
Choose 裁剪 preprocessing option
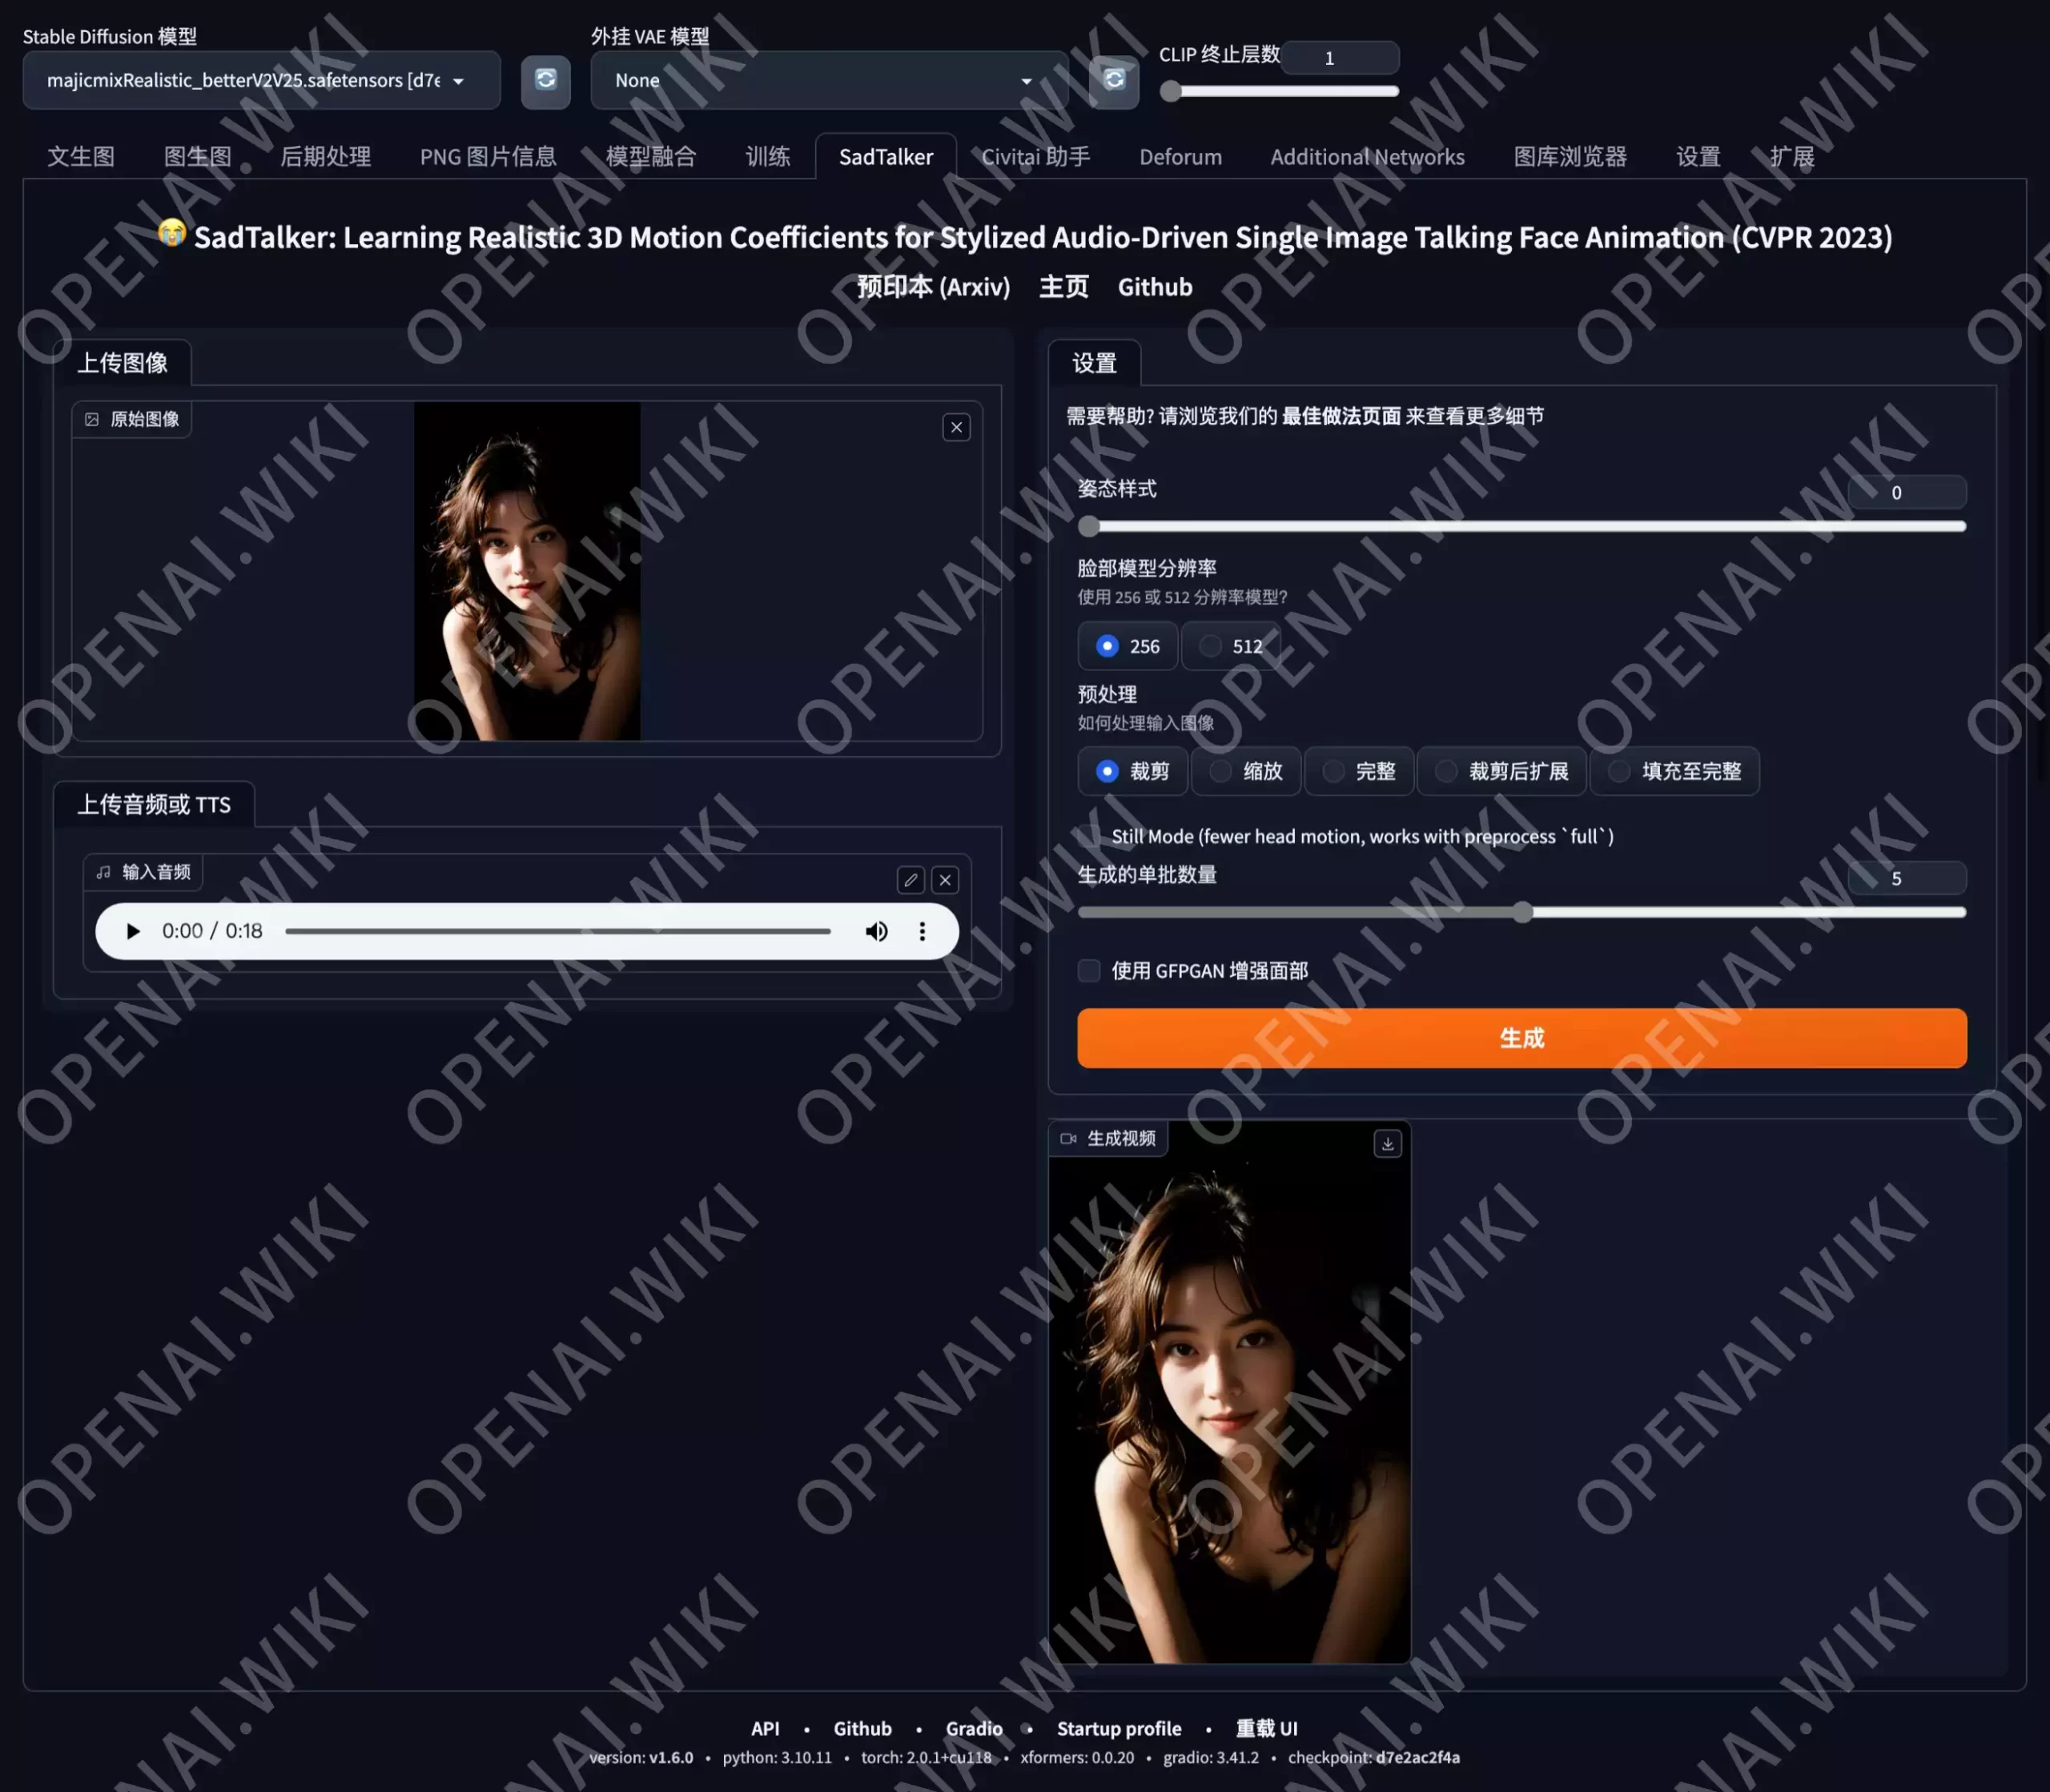[1132, 771]
